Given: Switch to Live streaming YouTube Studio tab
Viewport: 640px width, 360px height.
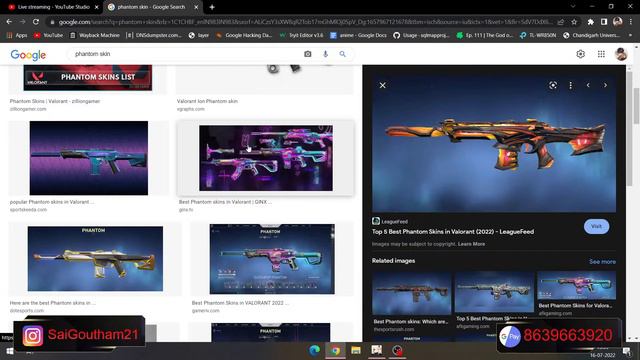Looking at the screenshot, I should [53, 7].
